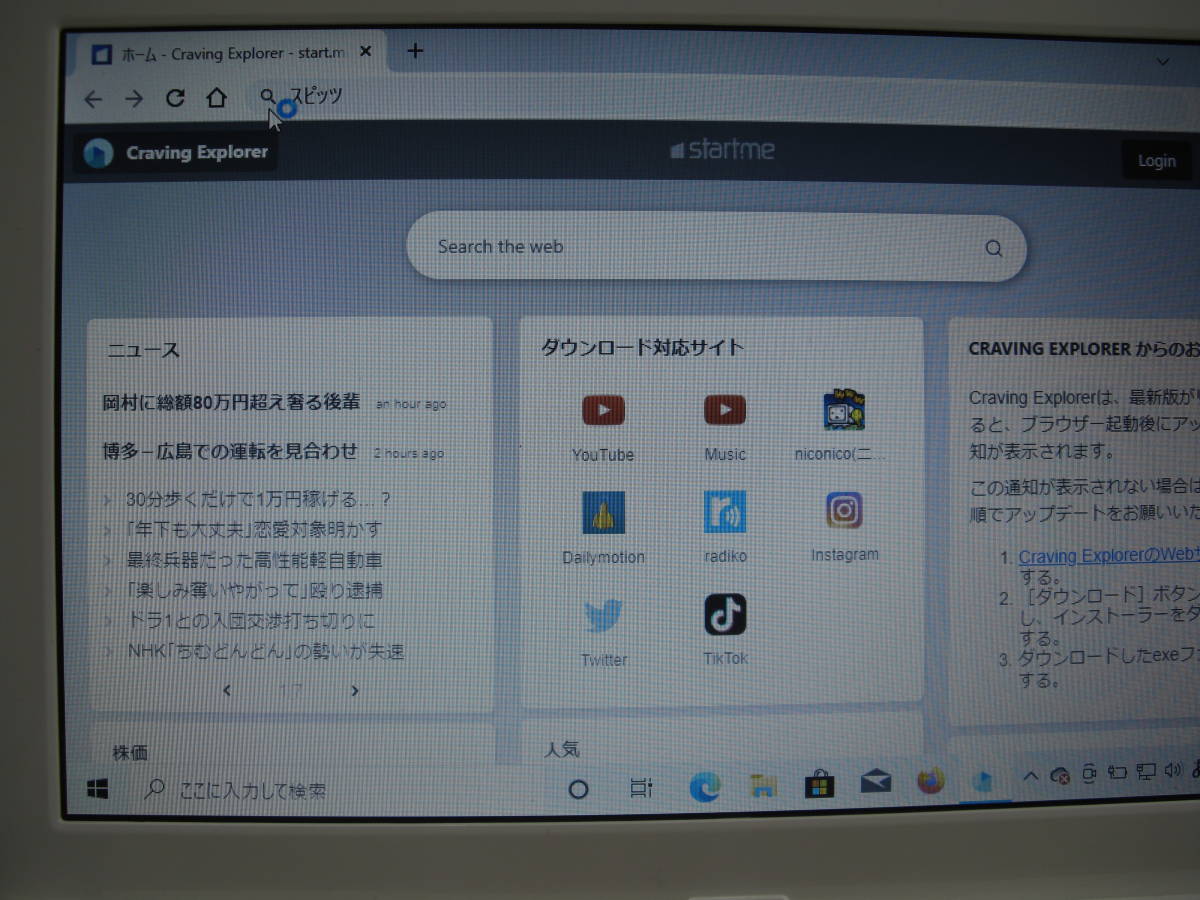Click the 株価 widget heading

pyautogui.click(x=130, y=752)
